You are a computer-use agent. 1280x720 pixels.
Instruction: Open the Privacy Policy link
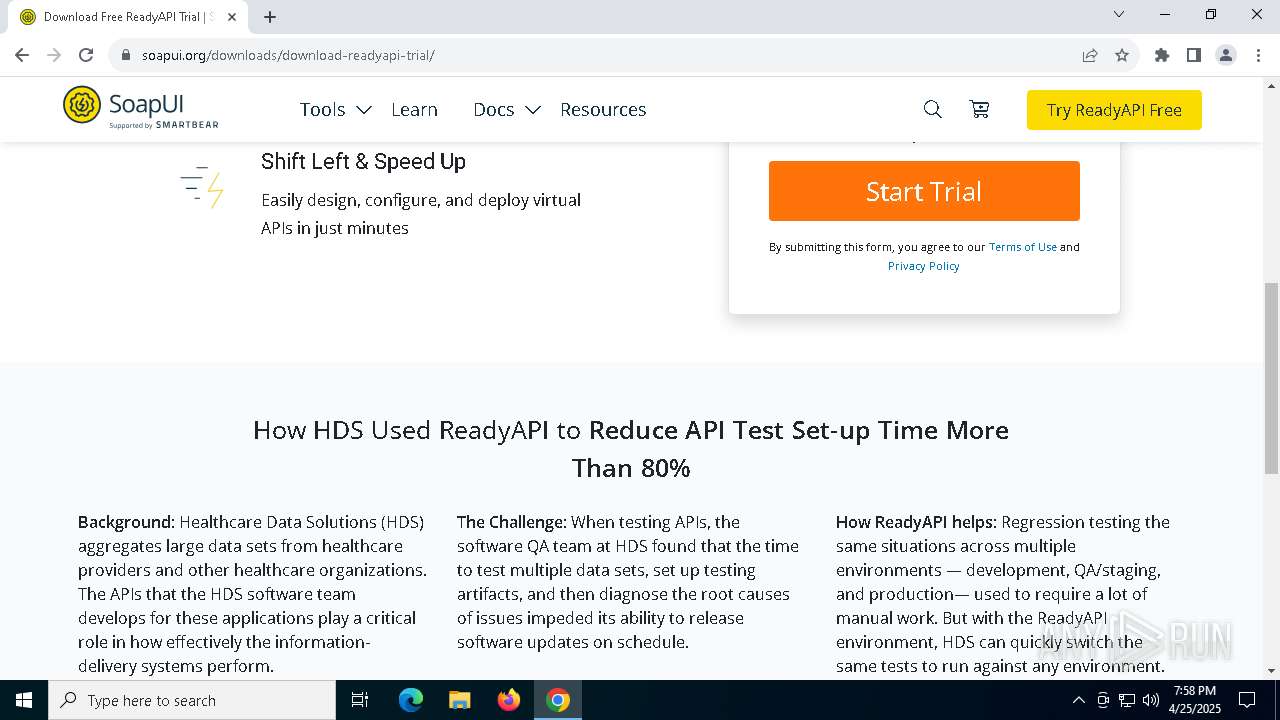(x=923, y=266)
